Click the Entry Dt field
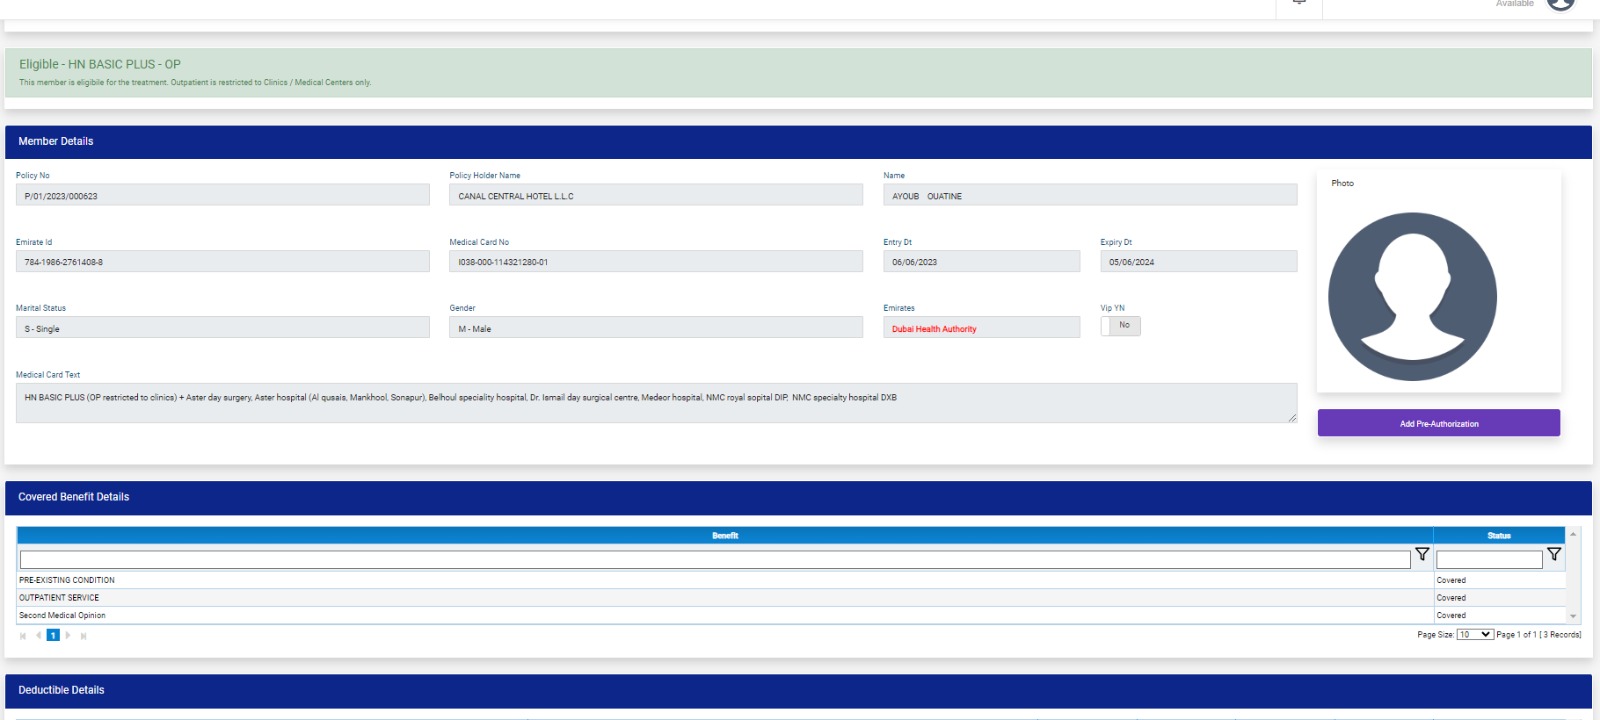This screenshot has width=1600, height=720. (982, 261)
